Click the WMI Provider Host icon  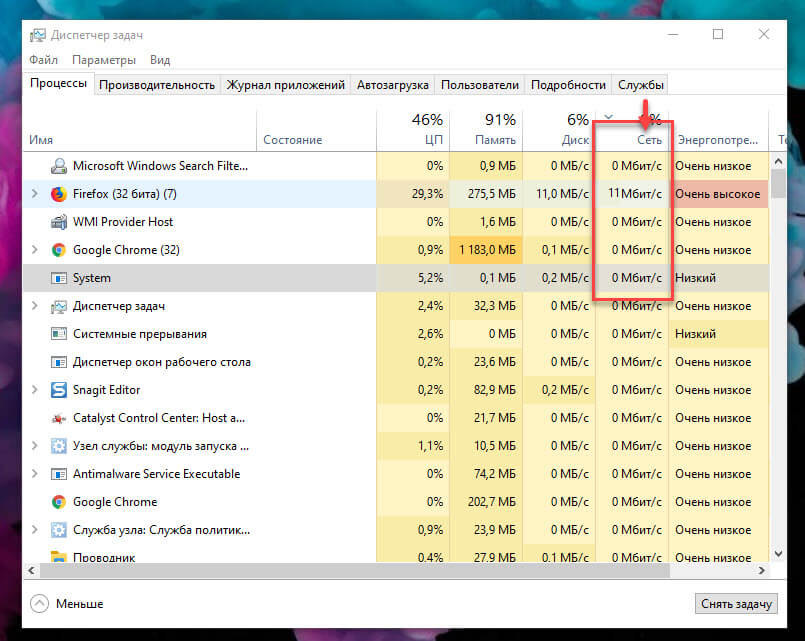click(59, 222)
